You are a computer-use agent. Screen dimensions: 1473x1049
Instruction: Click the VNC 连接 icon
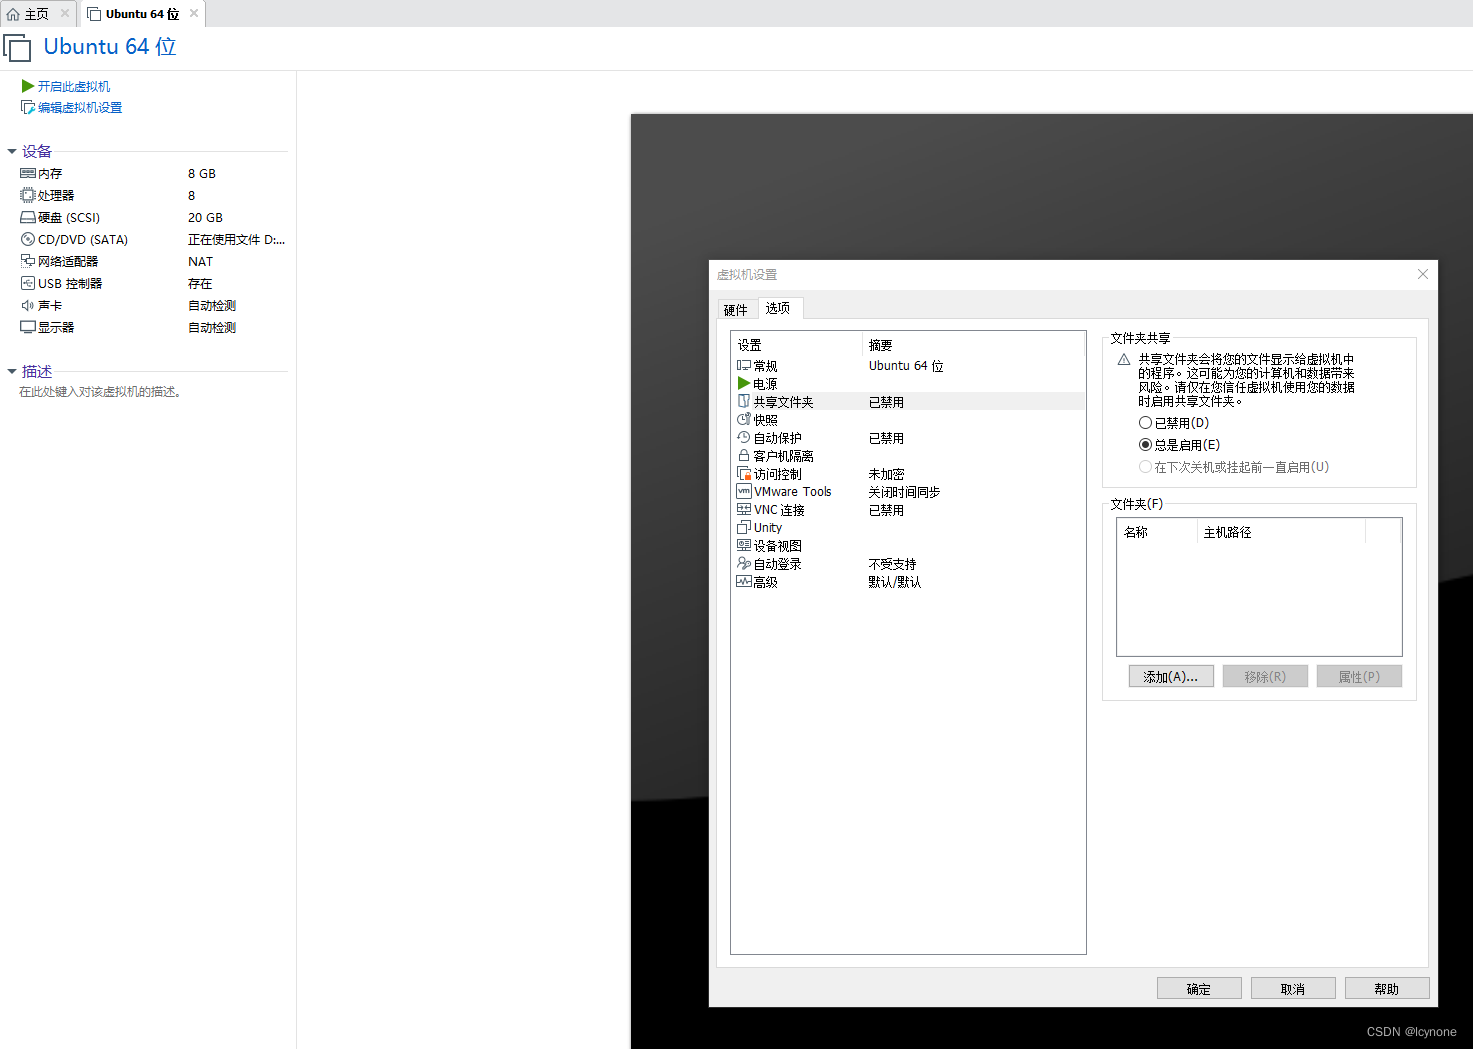[744, 509]
